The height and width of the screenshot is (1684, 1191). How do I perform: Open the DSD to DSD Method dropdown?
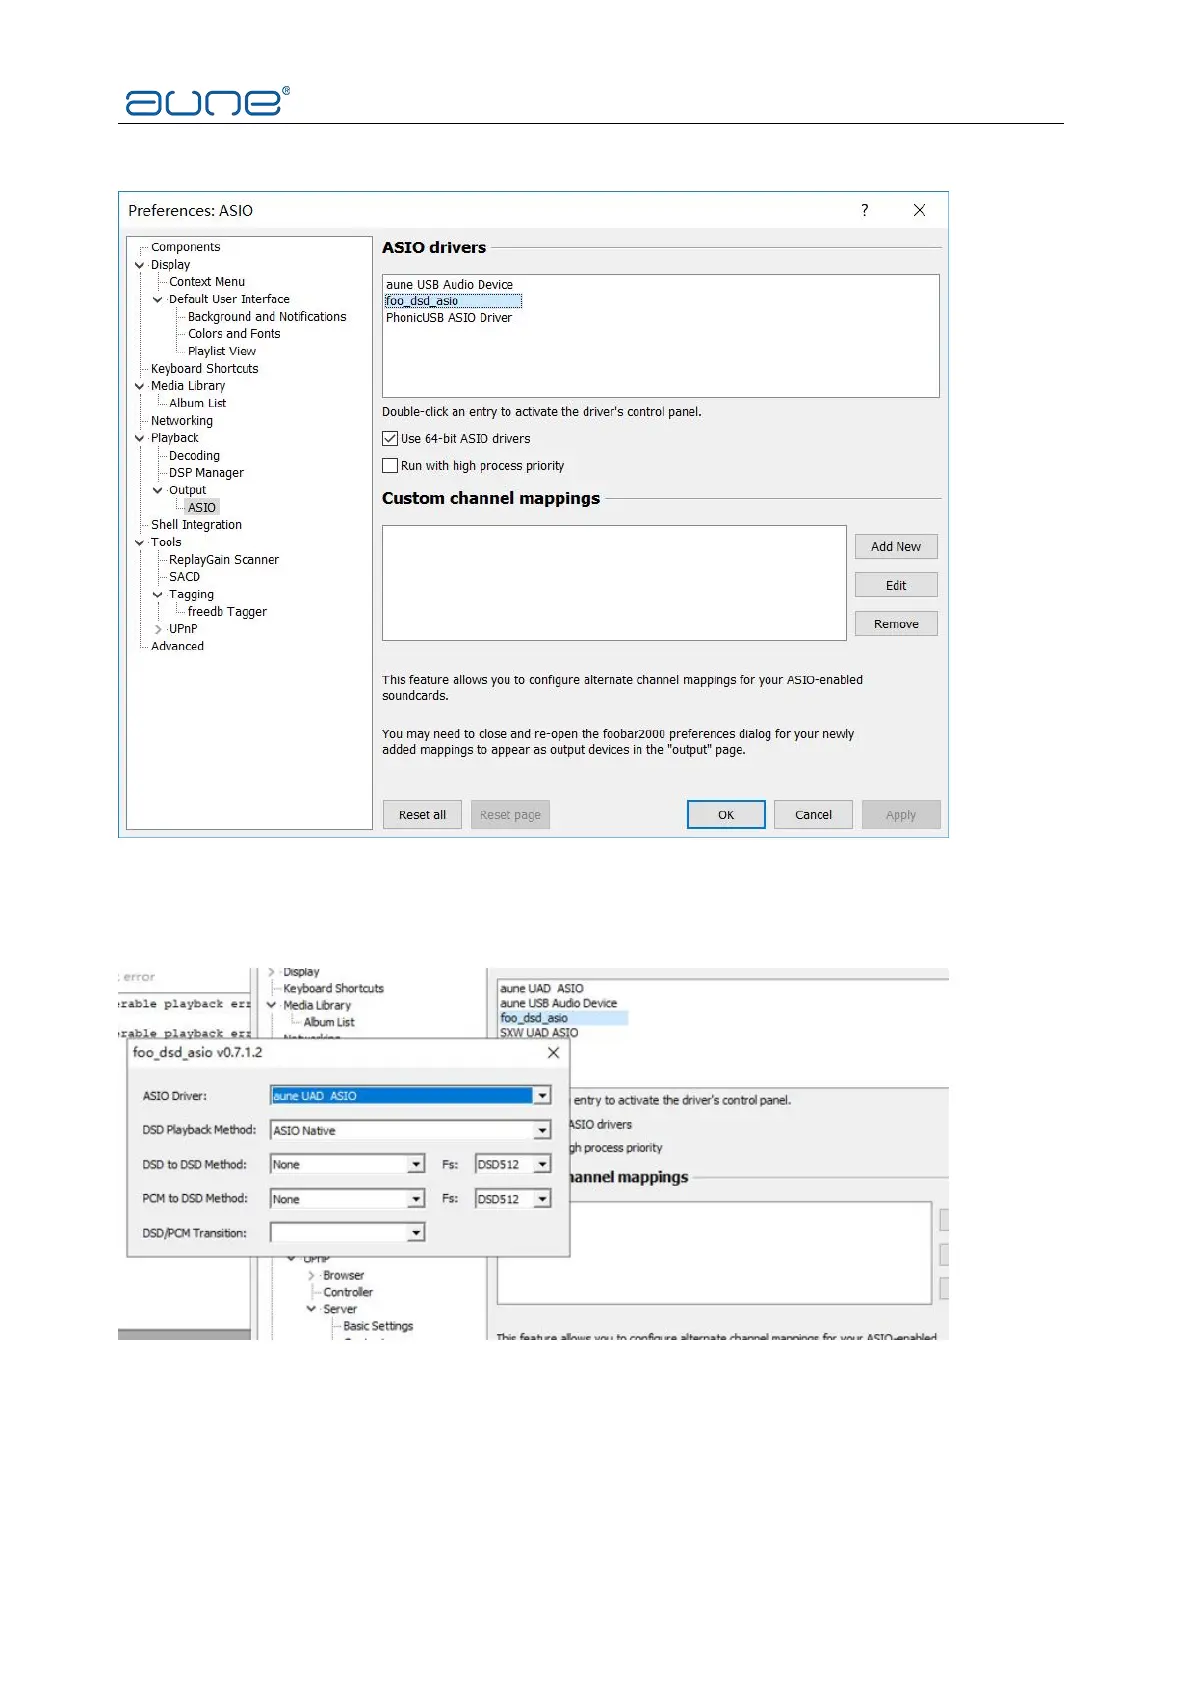point(416,1165)
